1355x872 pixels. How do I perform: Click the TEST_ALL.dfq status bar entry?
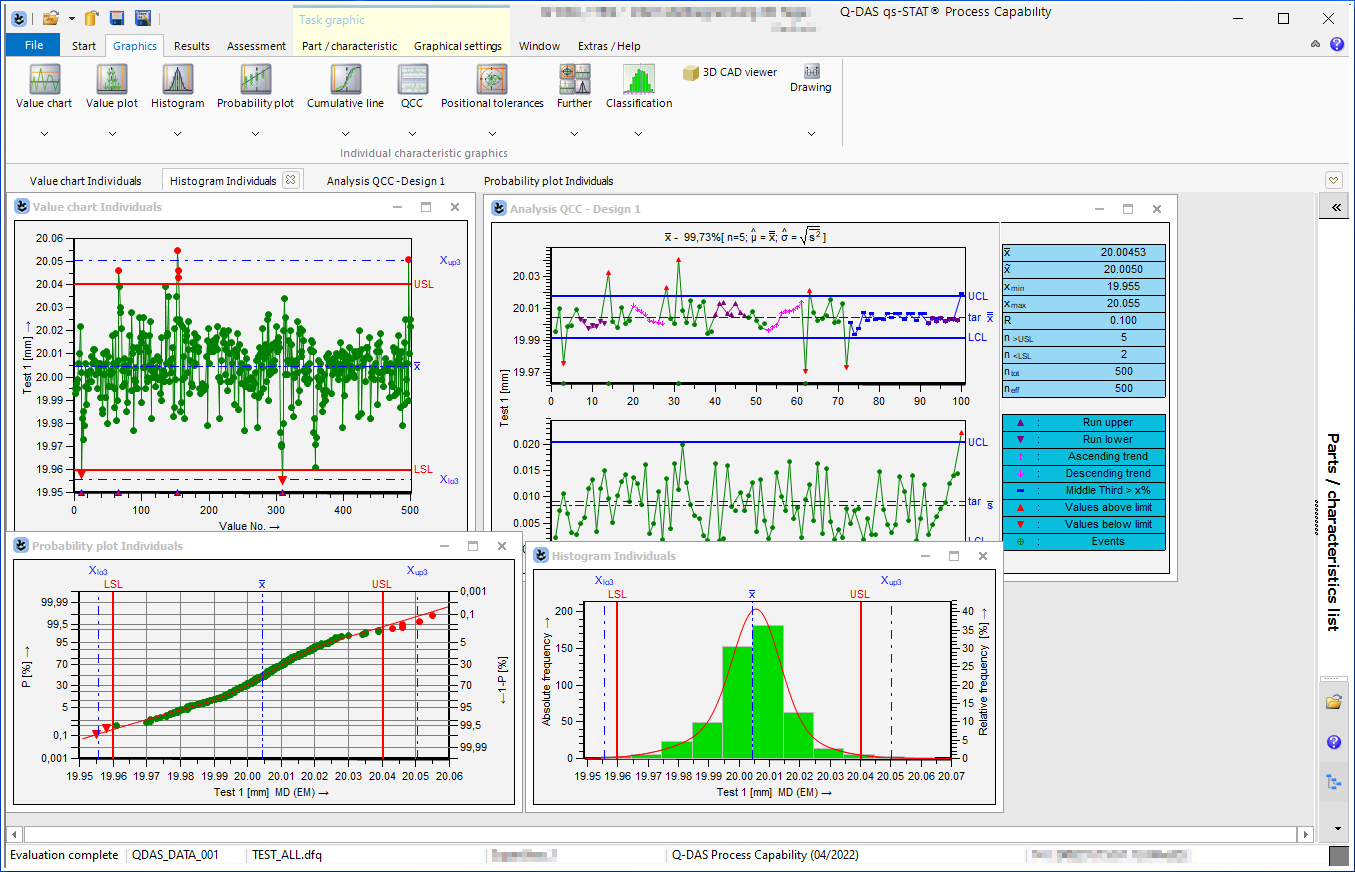tap(287, 855)
